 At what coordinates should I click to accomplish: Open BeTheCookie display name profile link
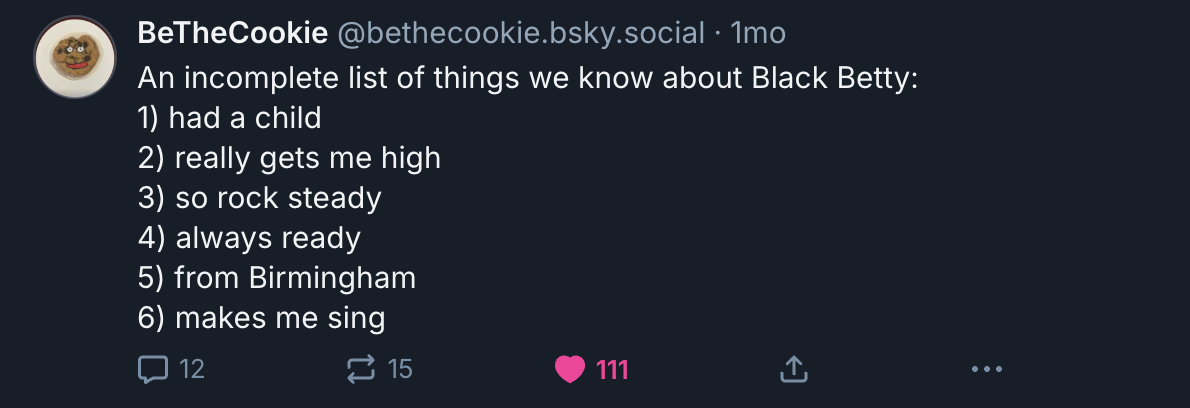tap(233, 33)
